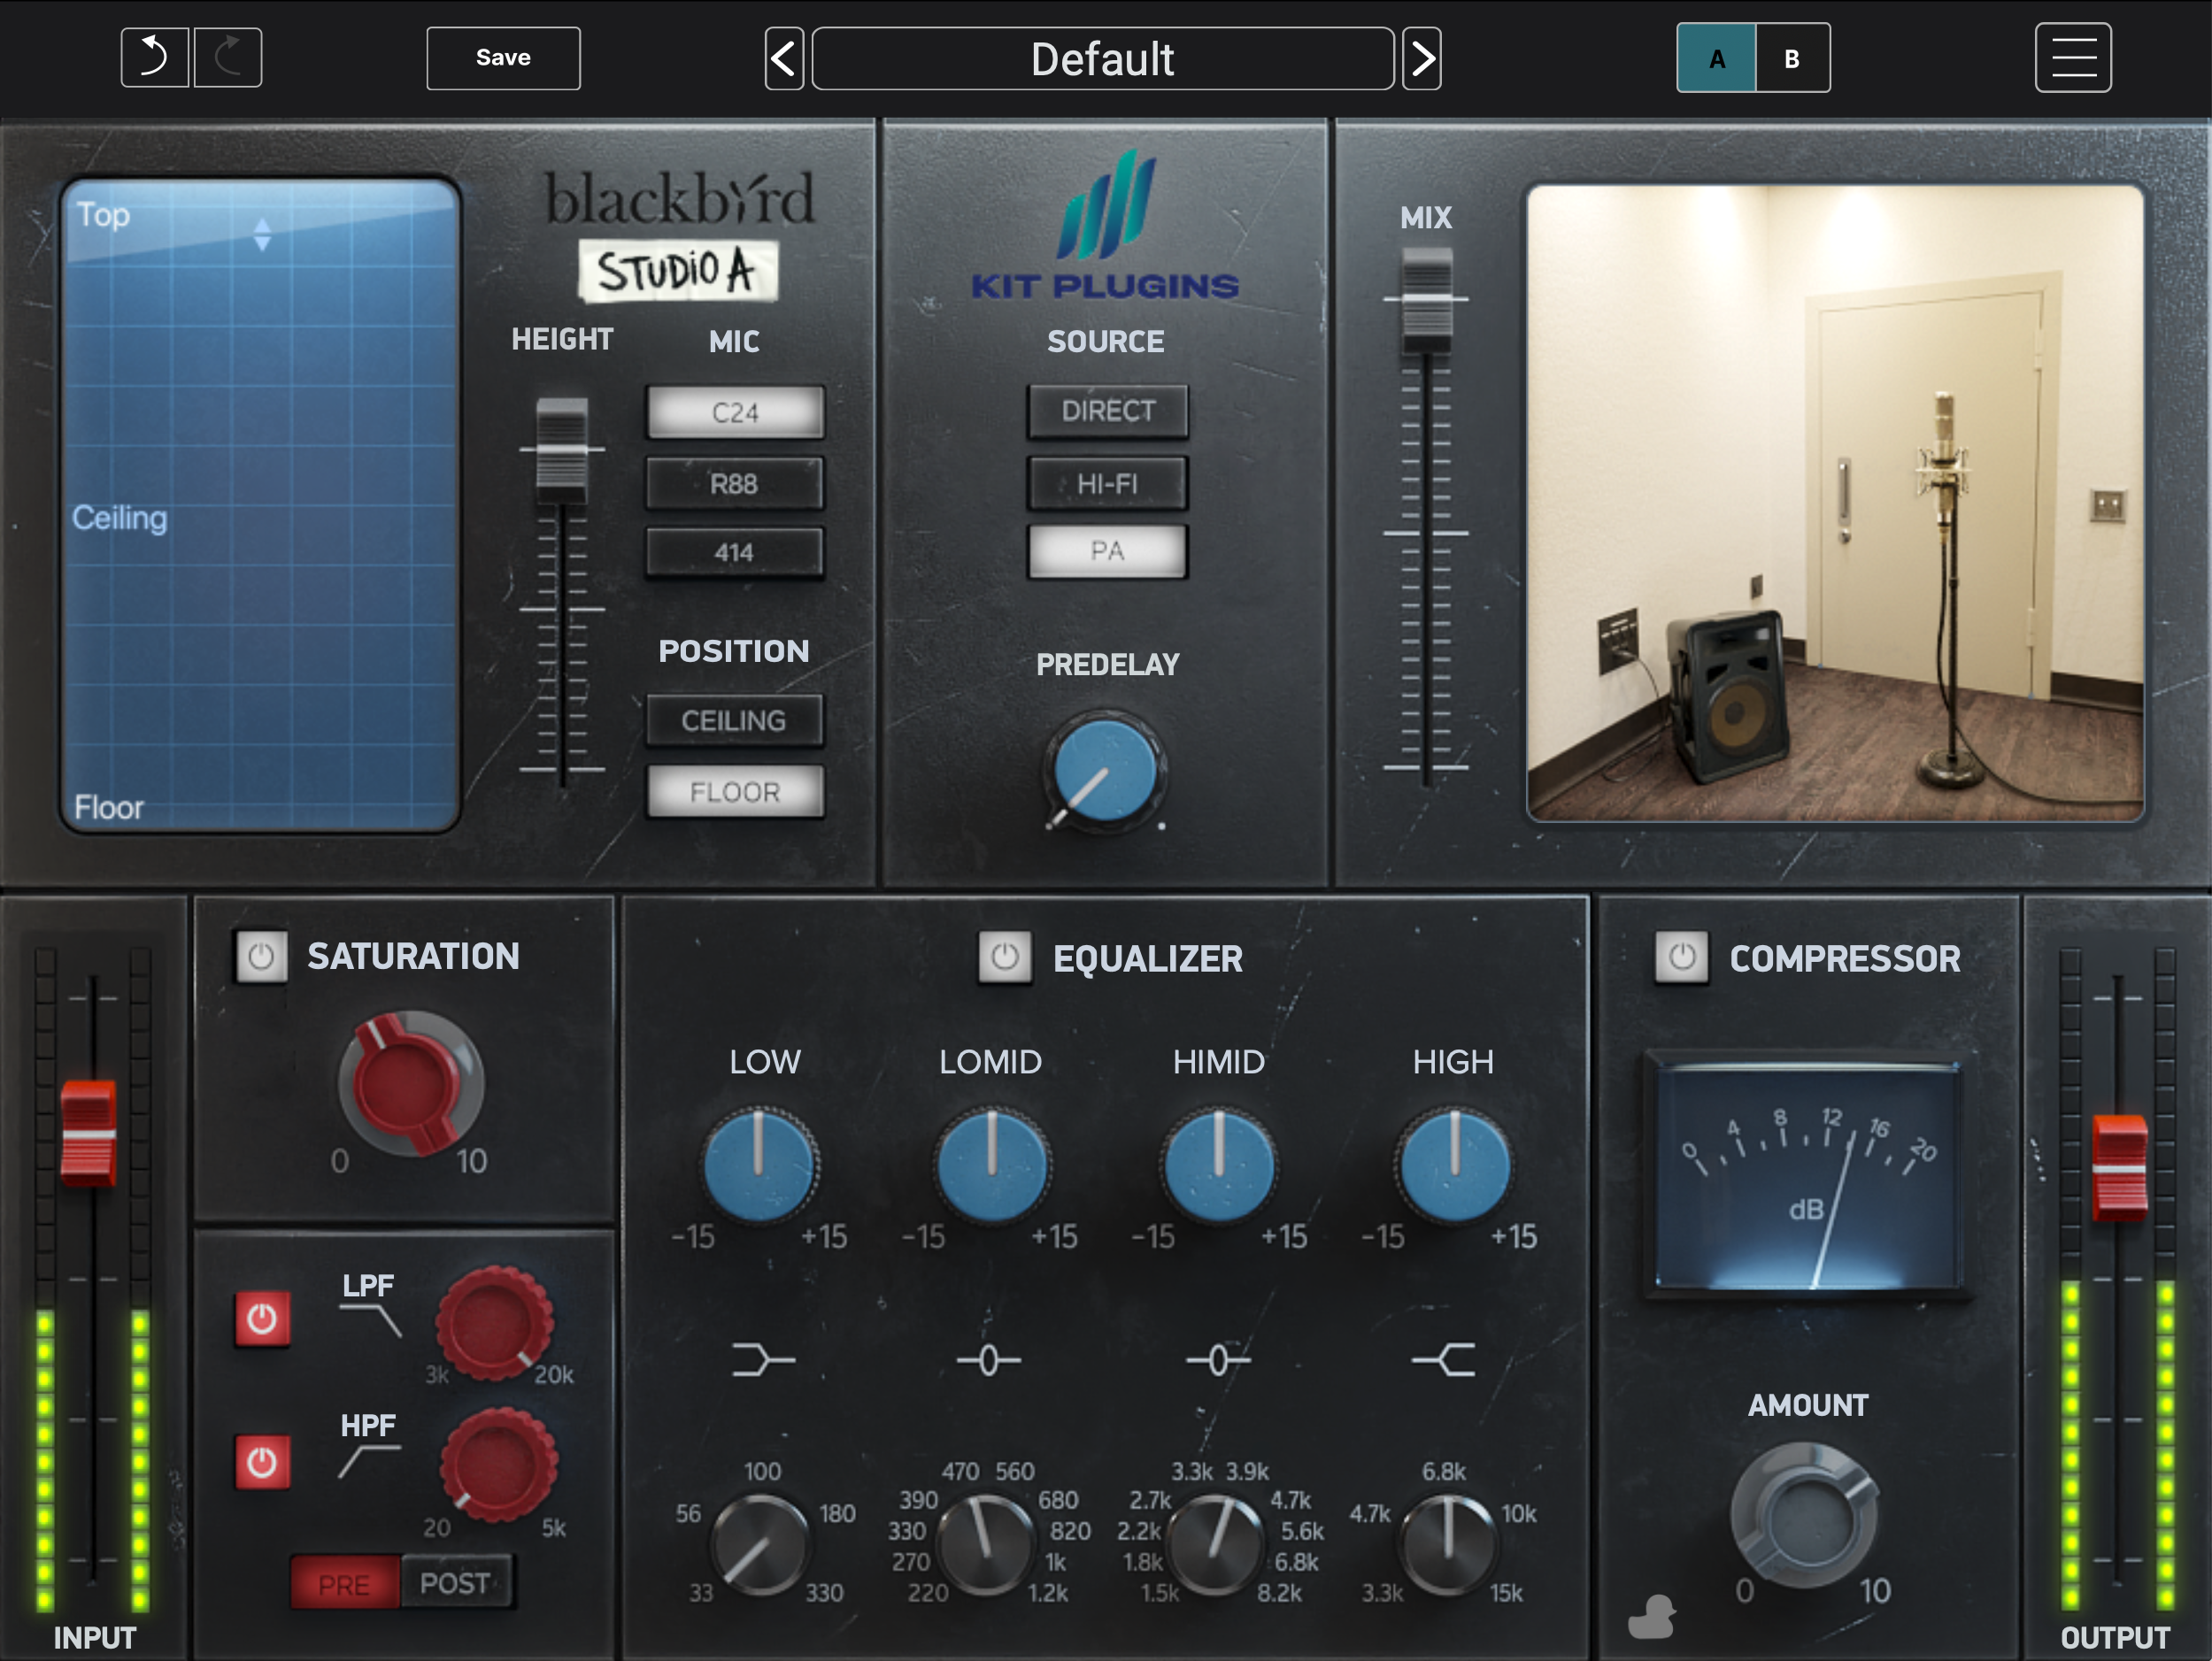
Task: Open the Default preset selector
Action: [1102, 59]
